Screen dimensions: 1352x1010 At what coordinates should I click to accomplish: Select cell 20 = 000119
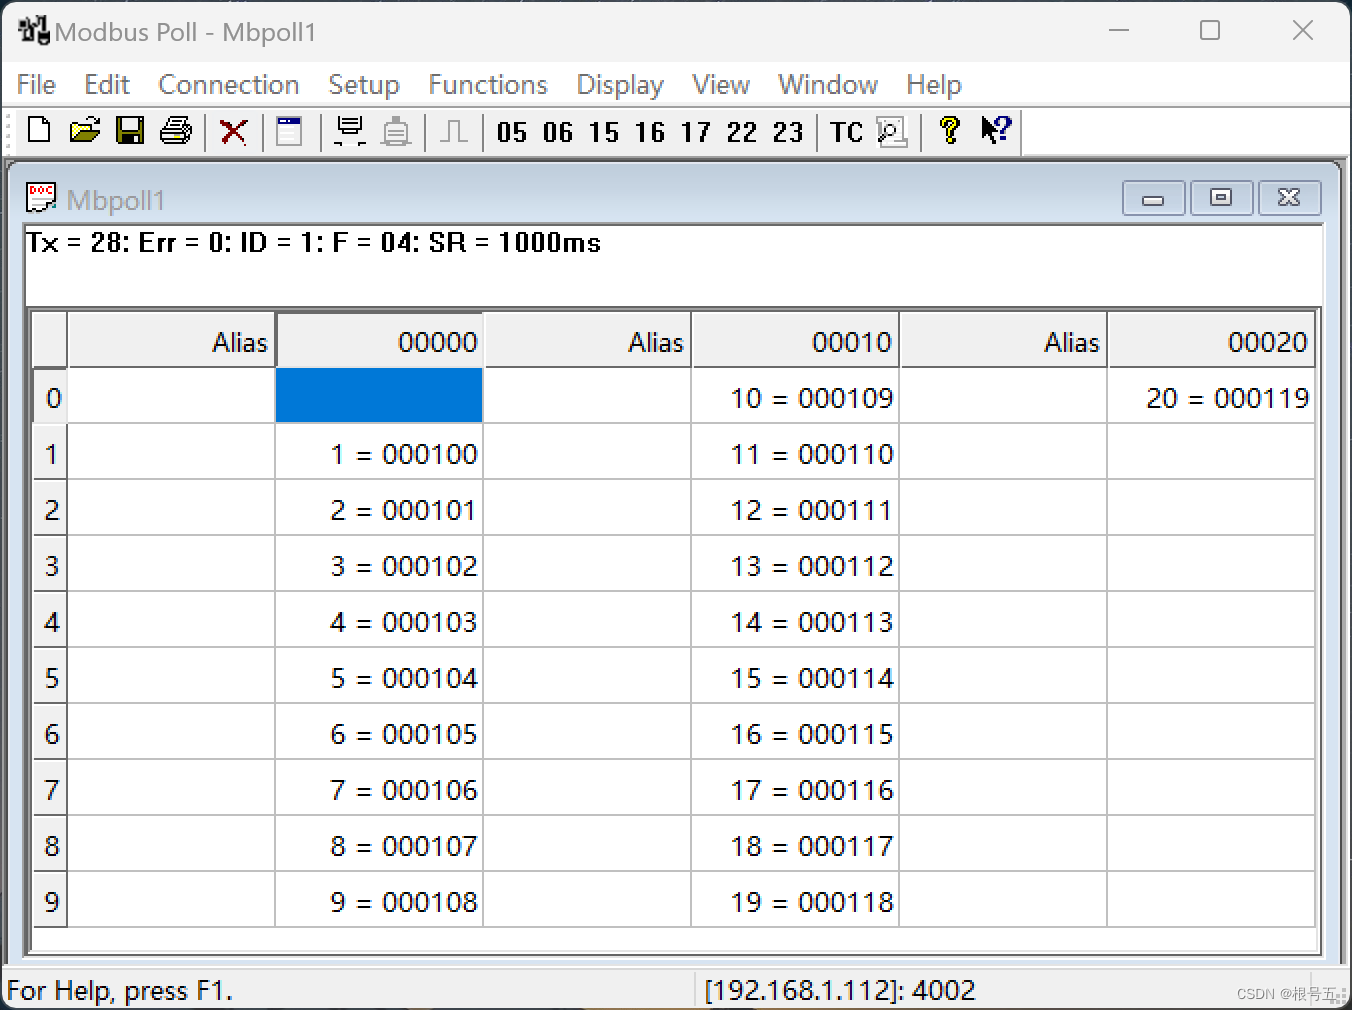point(1211,397)
